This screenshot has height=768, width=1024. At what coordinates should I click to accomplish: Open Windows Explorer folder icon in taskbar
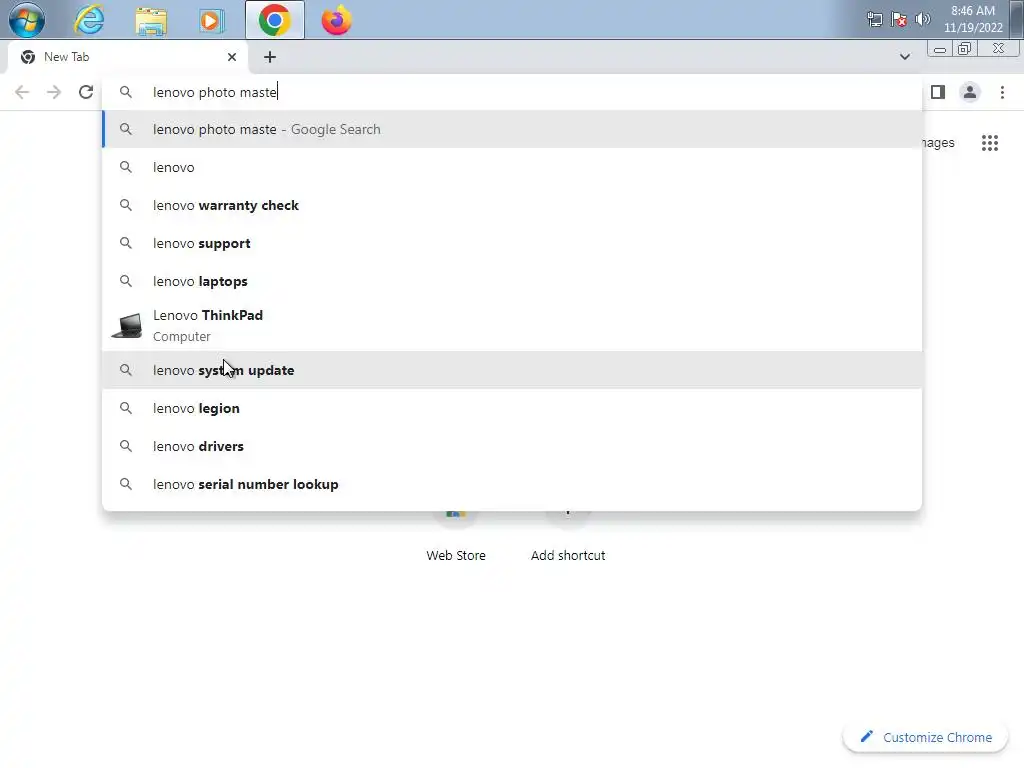point(151,20)
